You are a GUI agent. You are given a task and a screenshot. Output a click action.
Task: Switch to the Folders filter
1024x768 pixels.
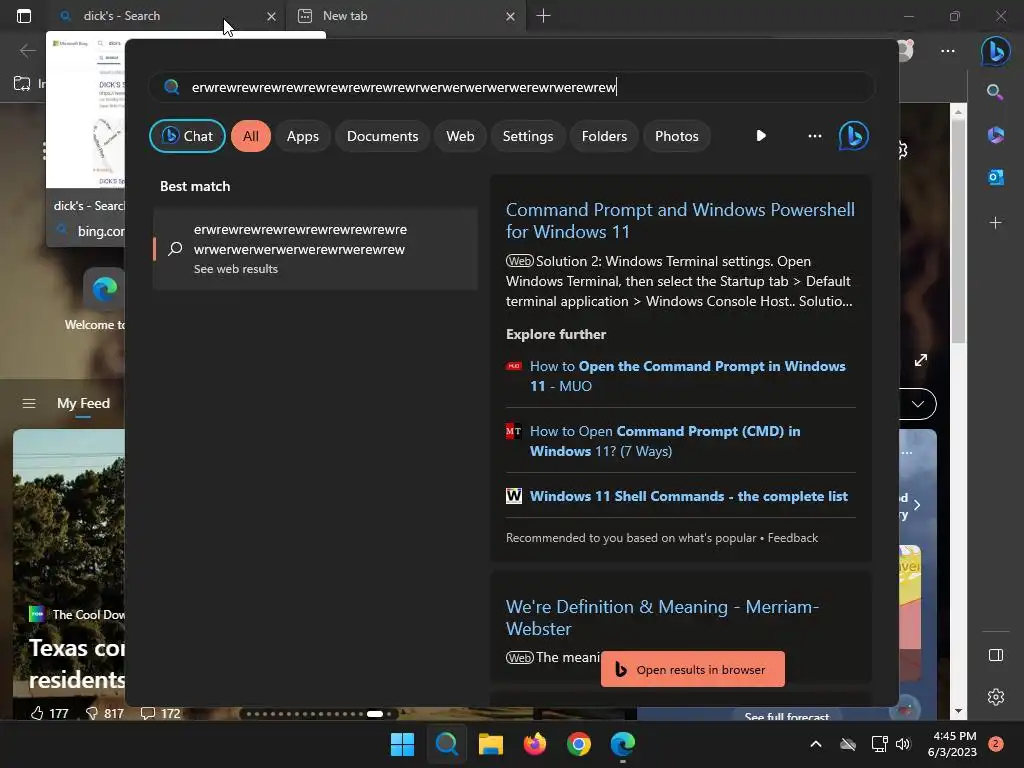click(x=604, y=136)
